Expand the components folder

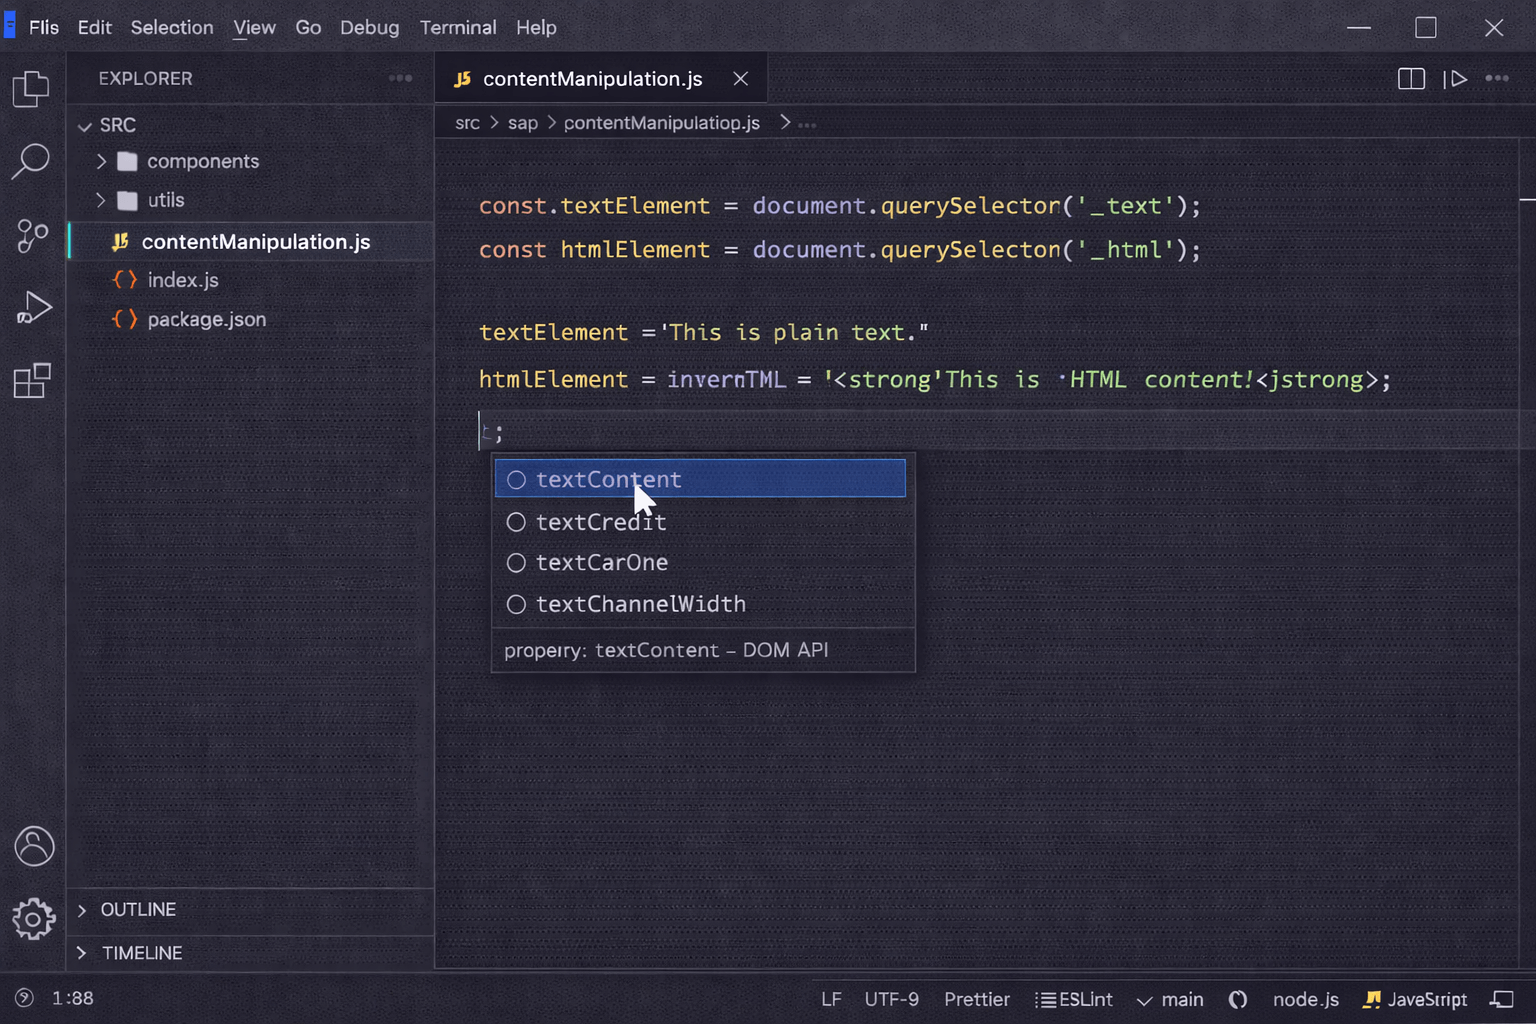coord(101,161)
